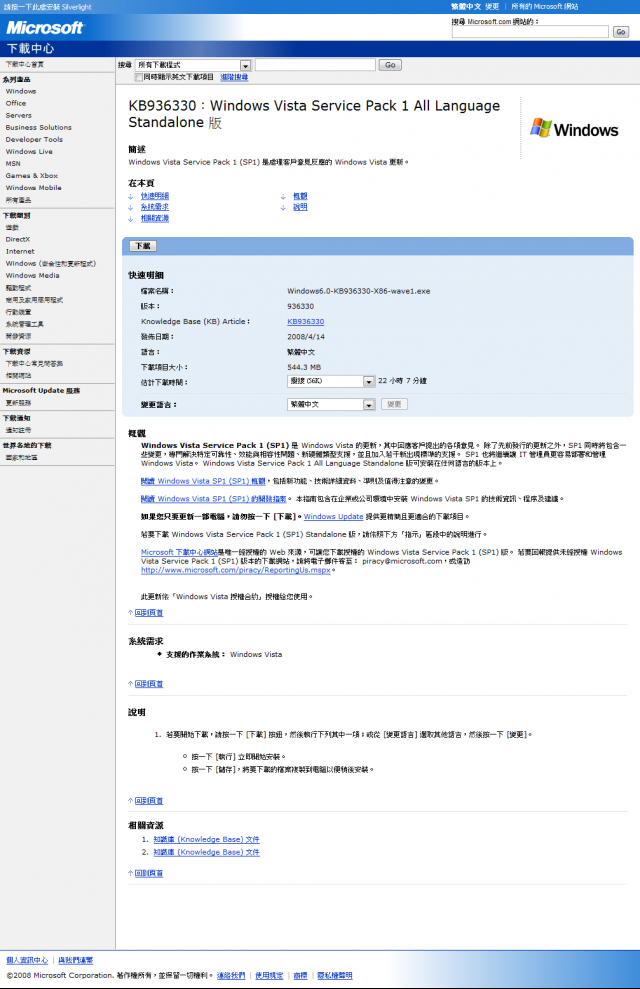640x989 pixels.
Task: Open the 下載中心首頁 sidebar item
Action: [25, 64]
